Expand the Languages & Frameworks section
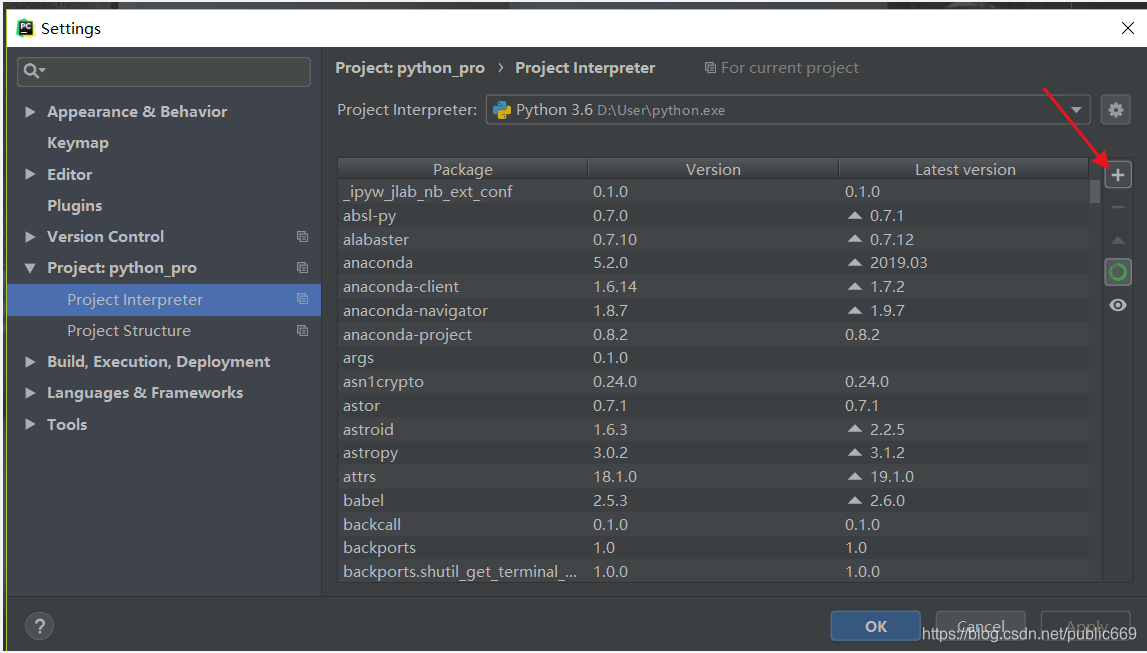Viewport: 1147px width, 653px height. (x=30, y=393)
